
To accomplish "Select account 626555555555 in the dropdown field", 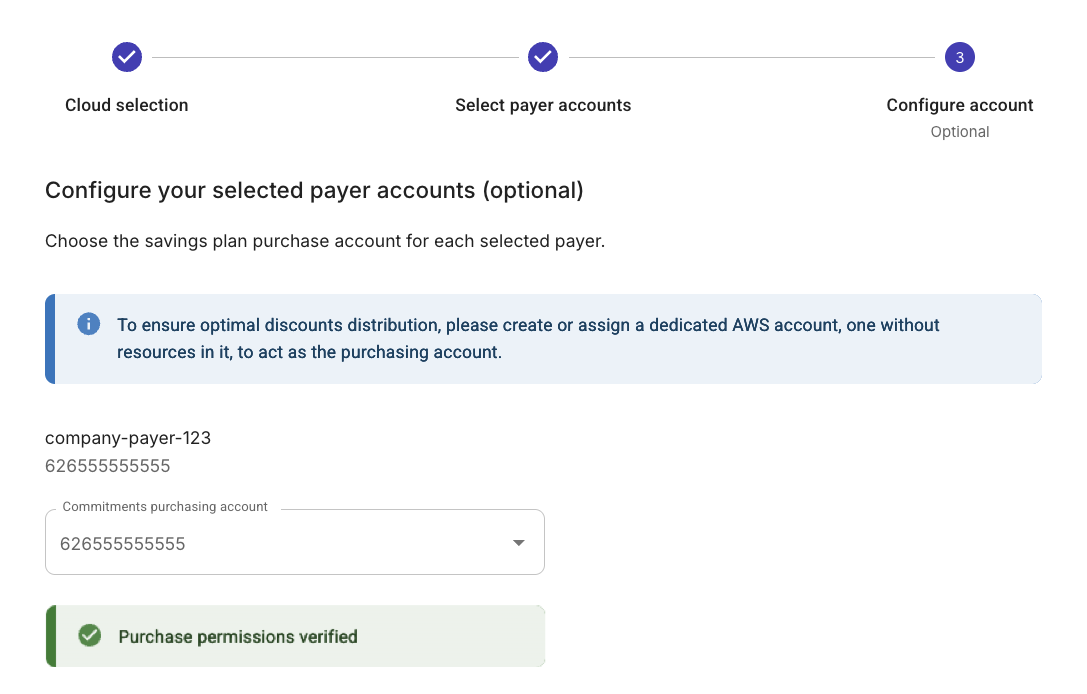I will [123, 543].
